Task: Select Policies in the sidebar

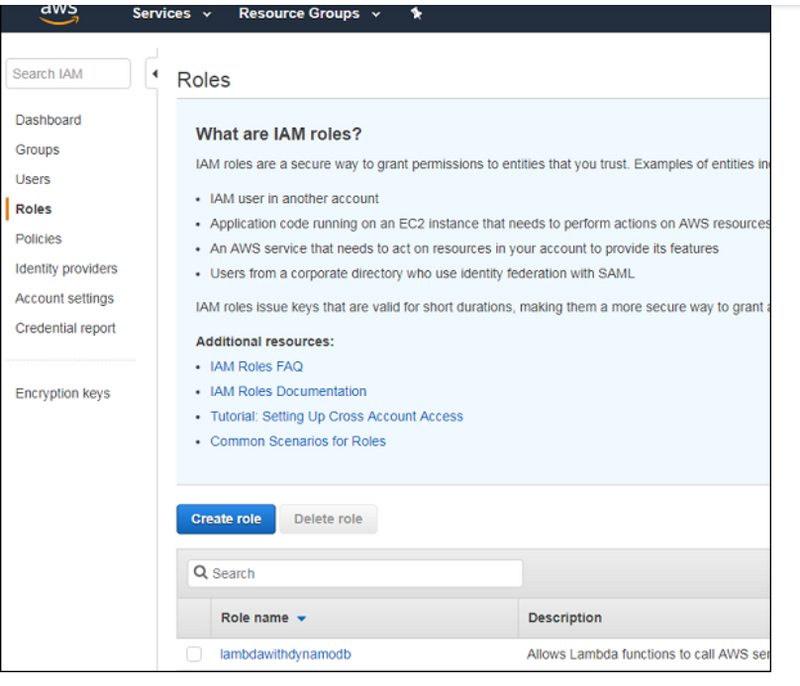Action: [x=38, y=239]
